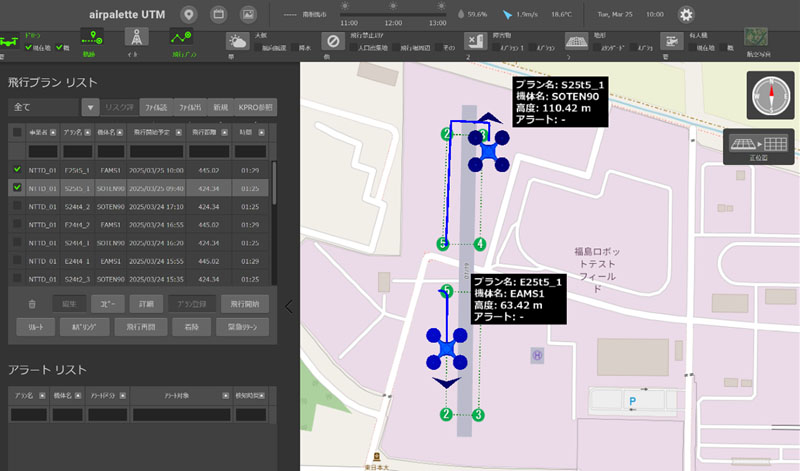800x471 pixels.
Task: Click the KPRO参照 button
Action: (254, 107)
